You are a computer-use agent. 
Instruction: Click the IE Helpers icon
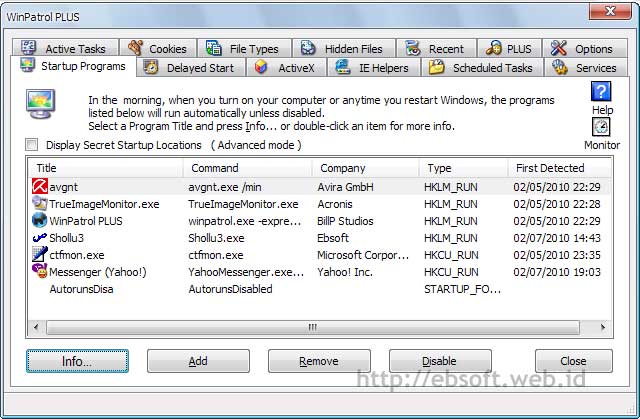coord(343,67)
